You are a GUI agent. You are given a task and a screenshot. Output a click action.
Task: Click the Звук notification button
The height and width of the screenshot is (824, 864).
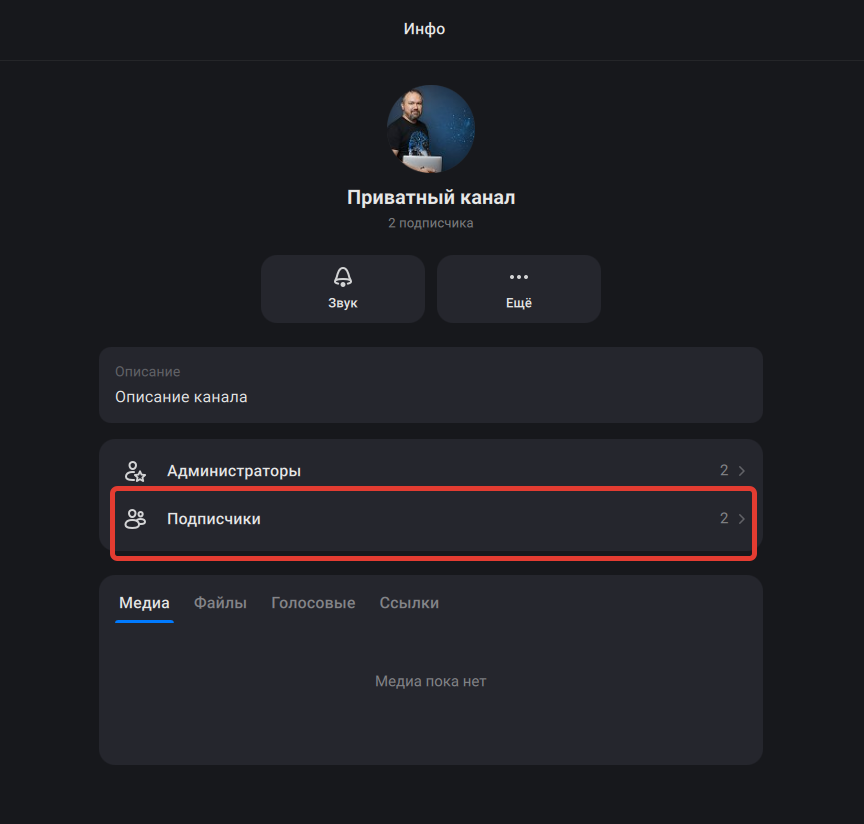(342, 289)
